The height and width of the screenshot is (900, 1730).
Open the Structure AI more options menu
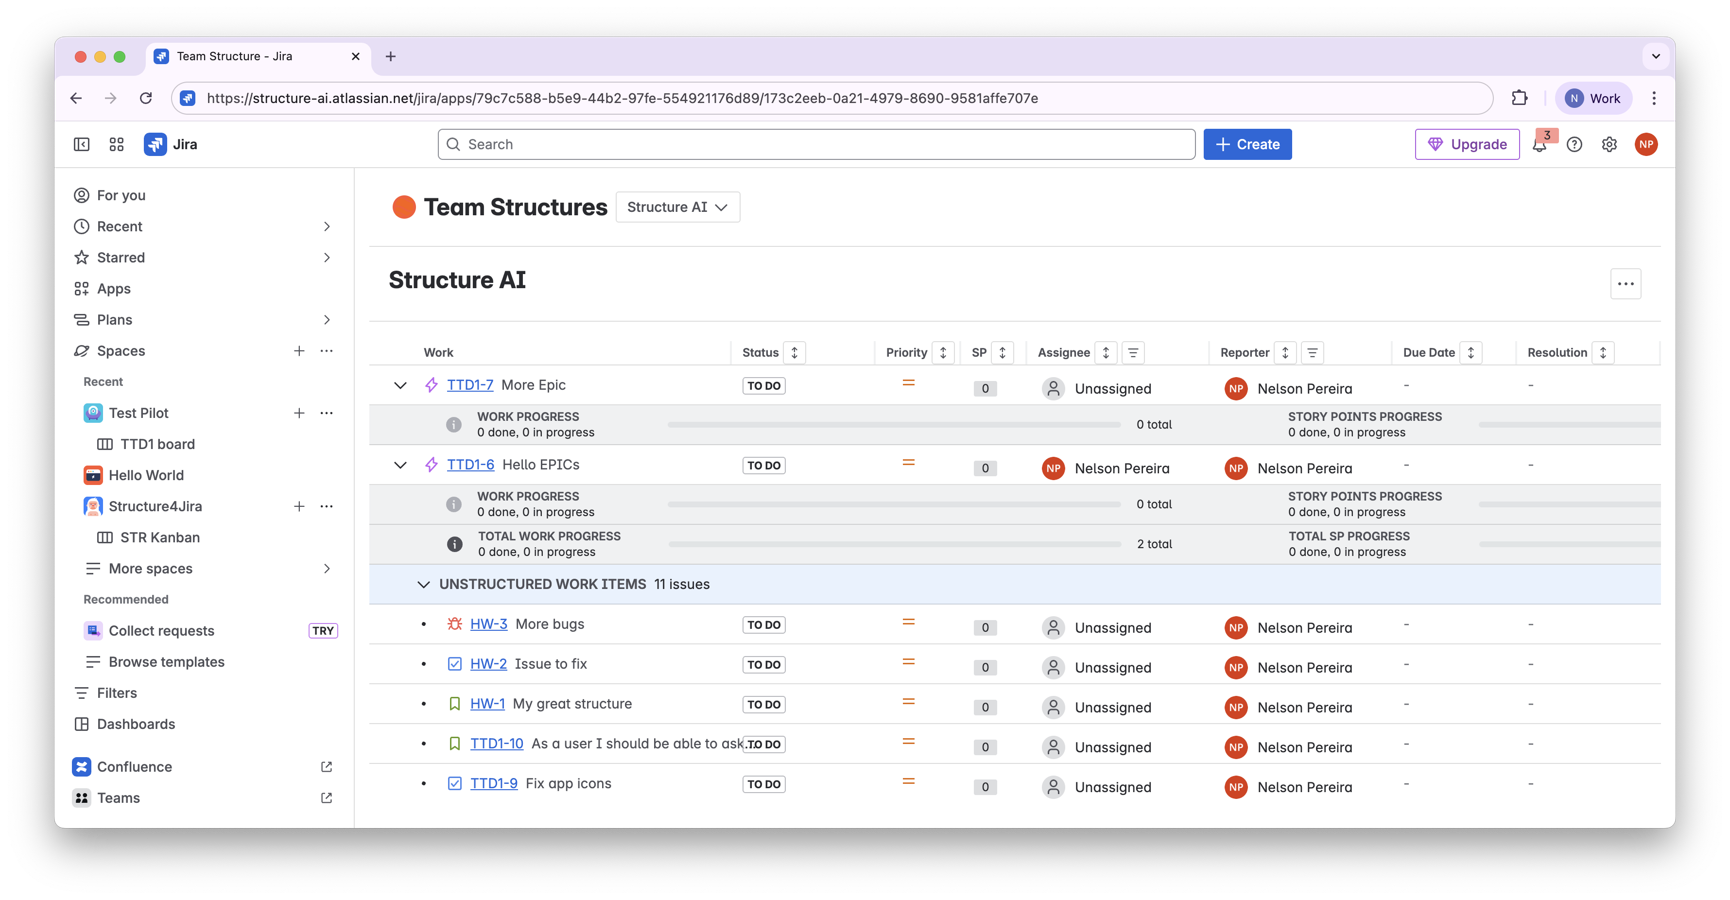pyautogui.click(x=1625, y=284)
